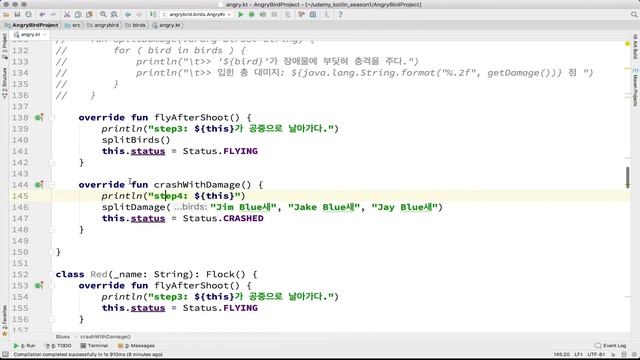Collapse Red class flyAfterShoot fold line 153

52,286
